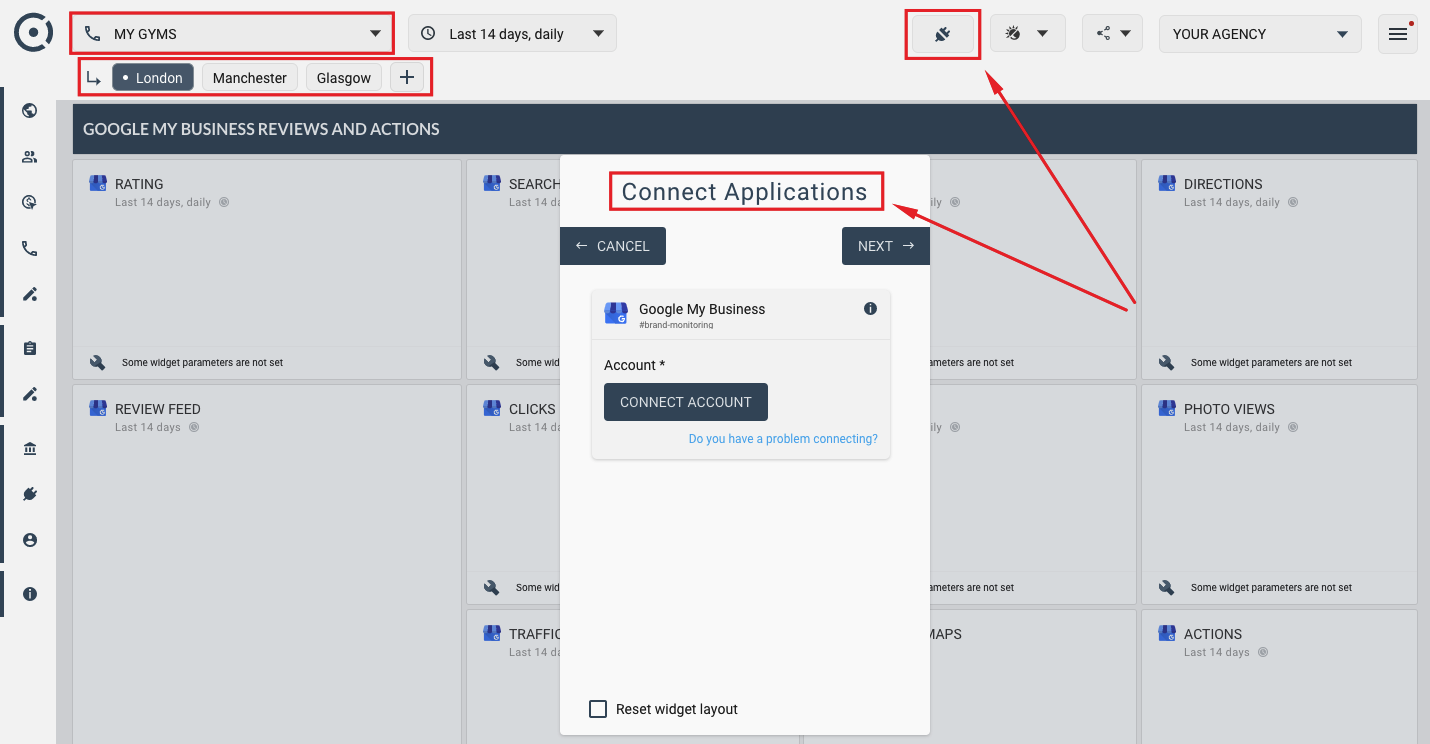
Task: Click 'Some widget parameters are not set' in RATING widget
Action: (202, 363)
